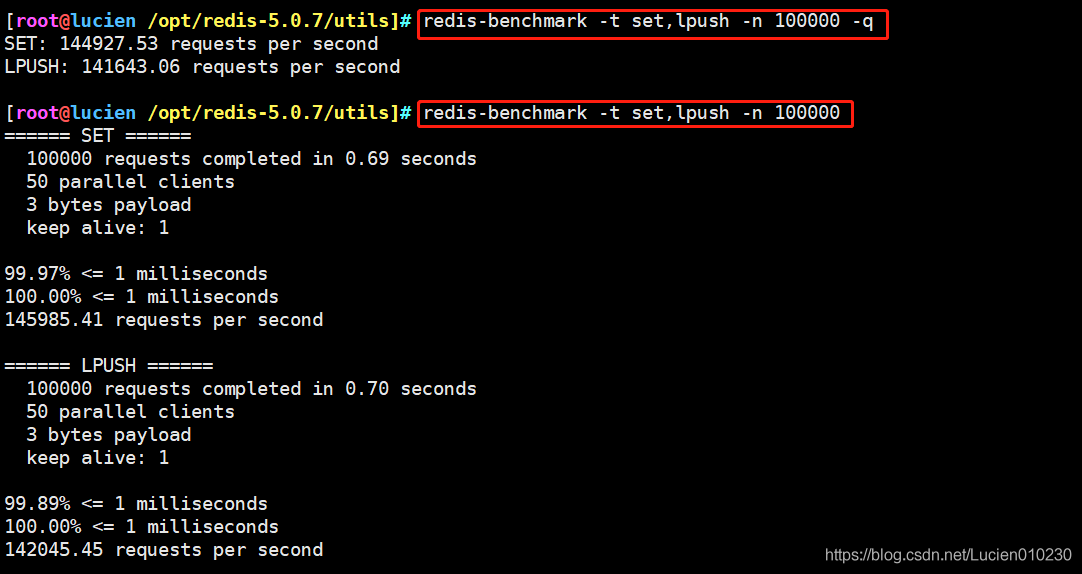Image resolution: width=1082 pixels, height=574 pixels.
Task: Click the command ending with -q
Action: click(649, 21)
